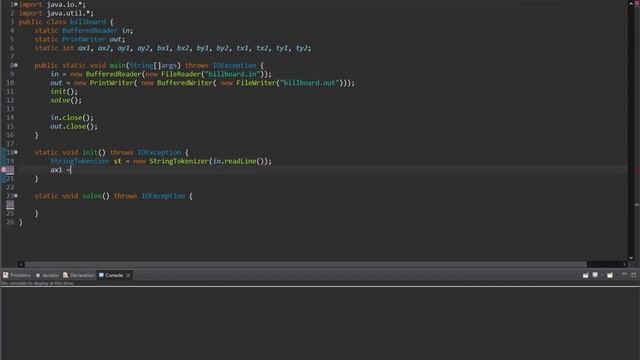This screenshot has height=360, width=640.
Task: Click 'in.close();' on line 14
Action: 72,118
